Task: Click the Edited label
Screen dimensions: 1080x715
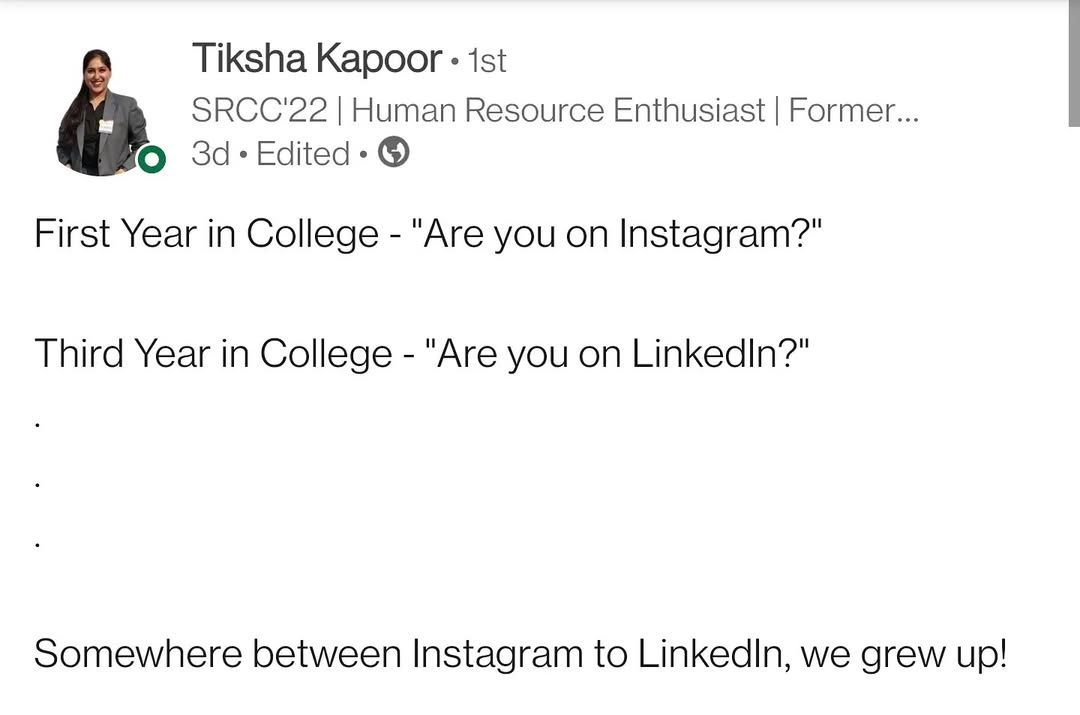Action: [303, 154]
